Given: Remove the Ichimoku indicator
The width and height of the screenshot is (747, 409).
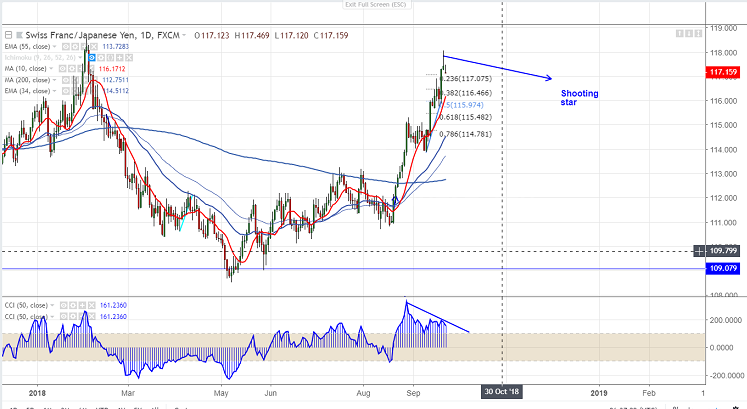Looking at the screenshot, I should tap(129, 58).
